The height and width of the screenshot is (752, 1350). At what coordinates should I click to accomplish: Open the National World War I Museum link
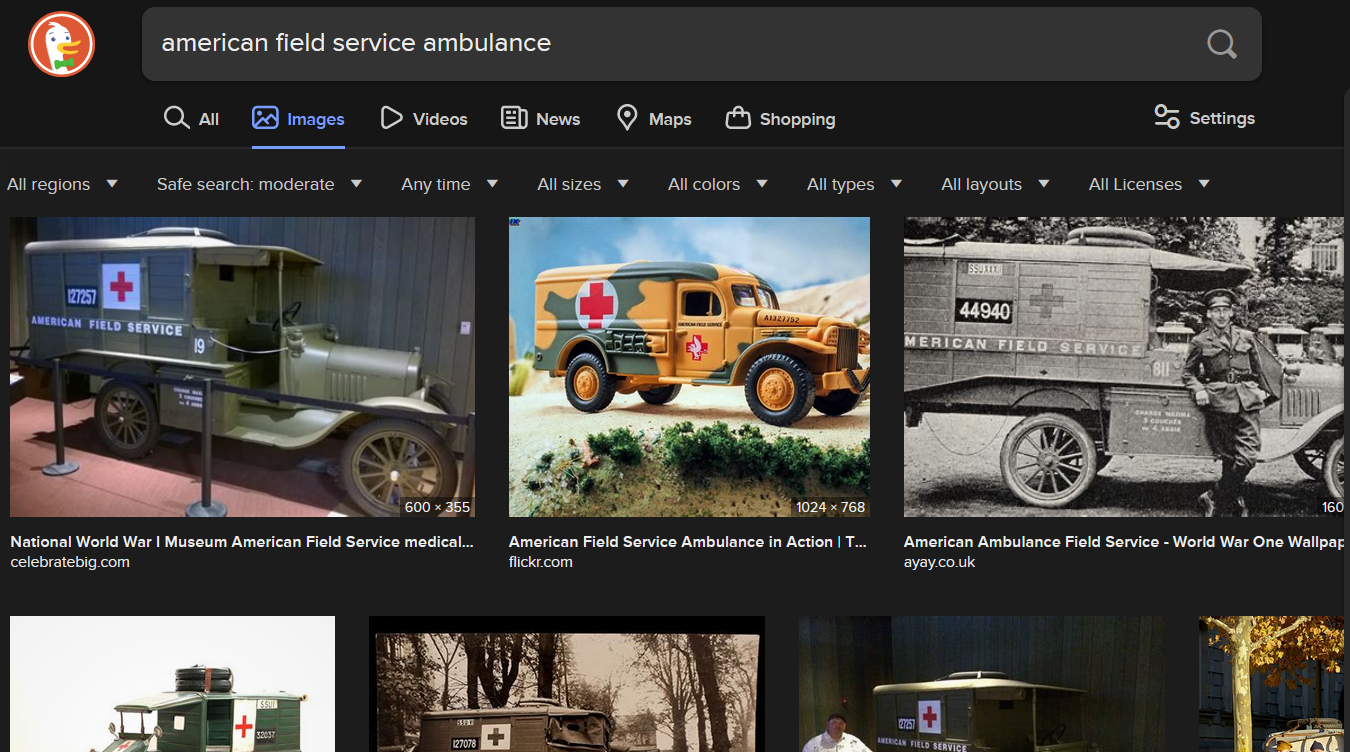pyautogui.click(x=241, y=542)
